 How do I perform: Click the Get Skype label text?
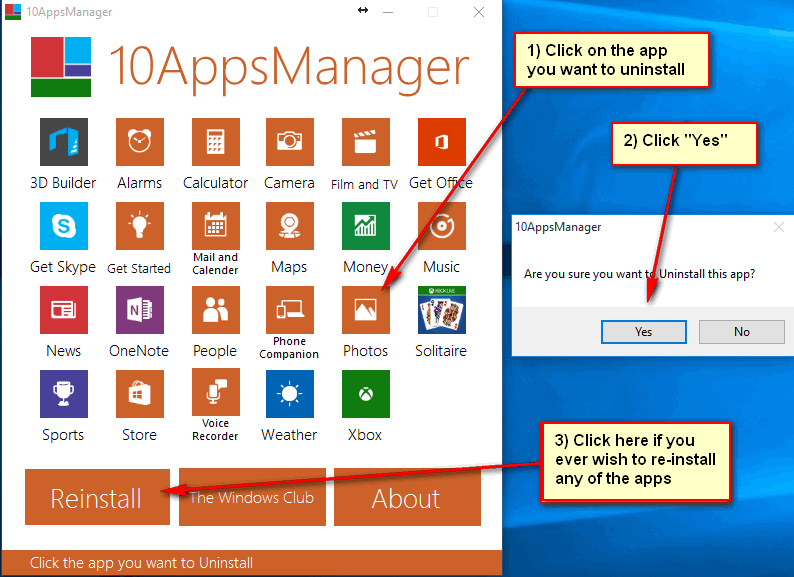[63, 266]
